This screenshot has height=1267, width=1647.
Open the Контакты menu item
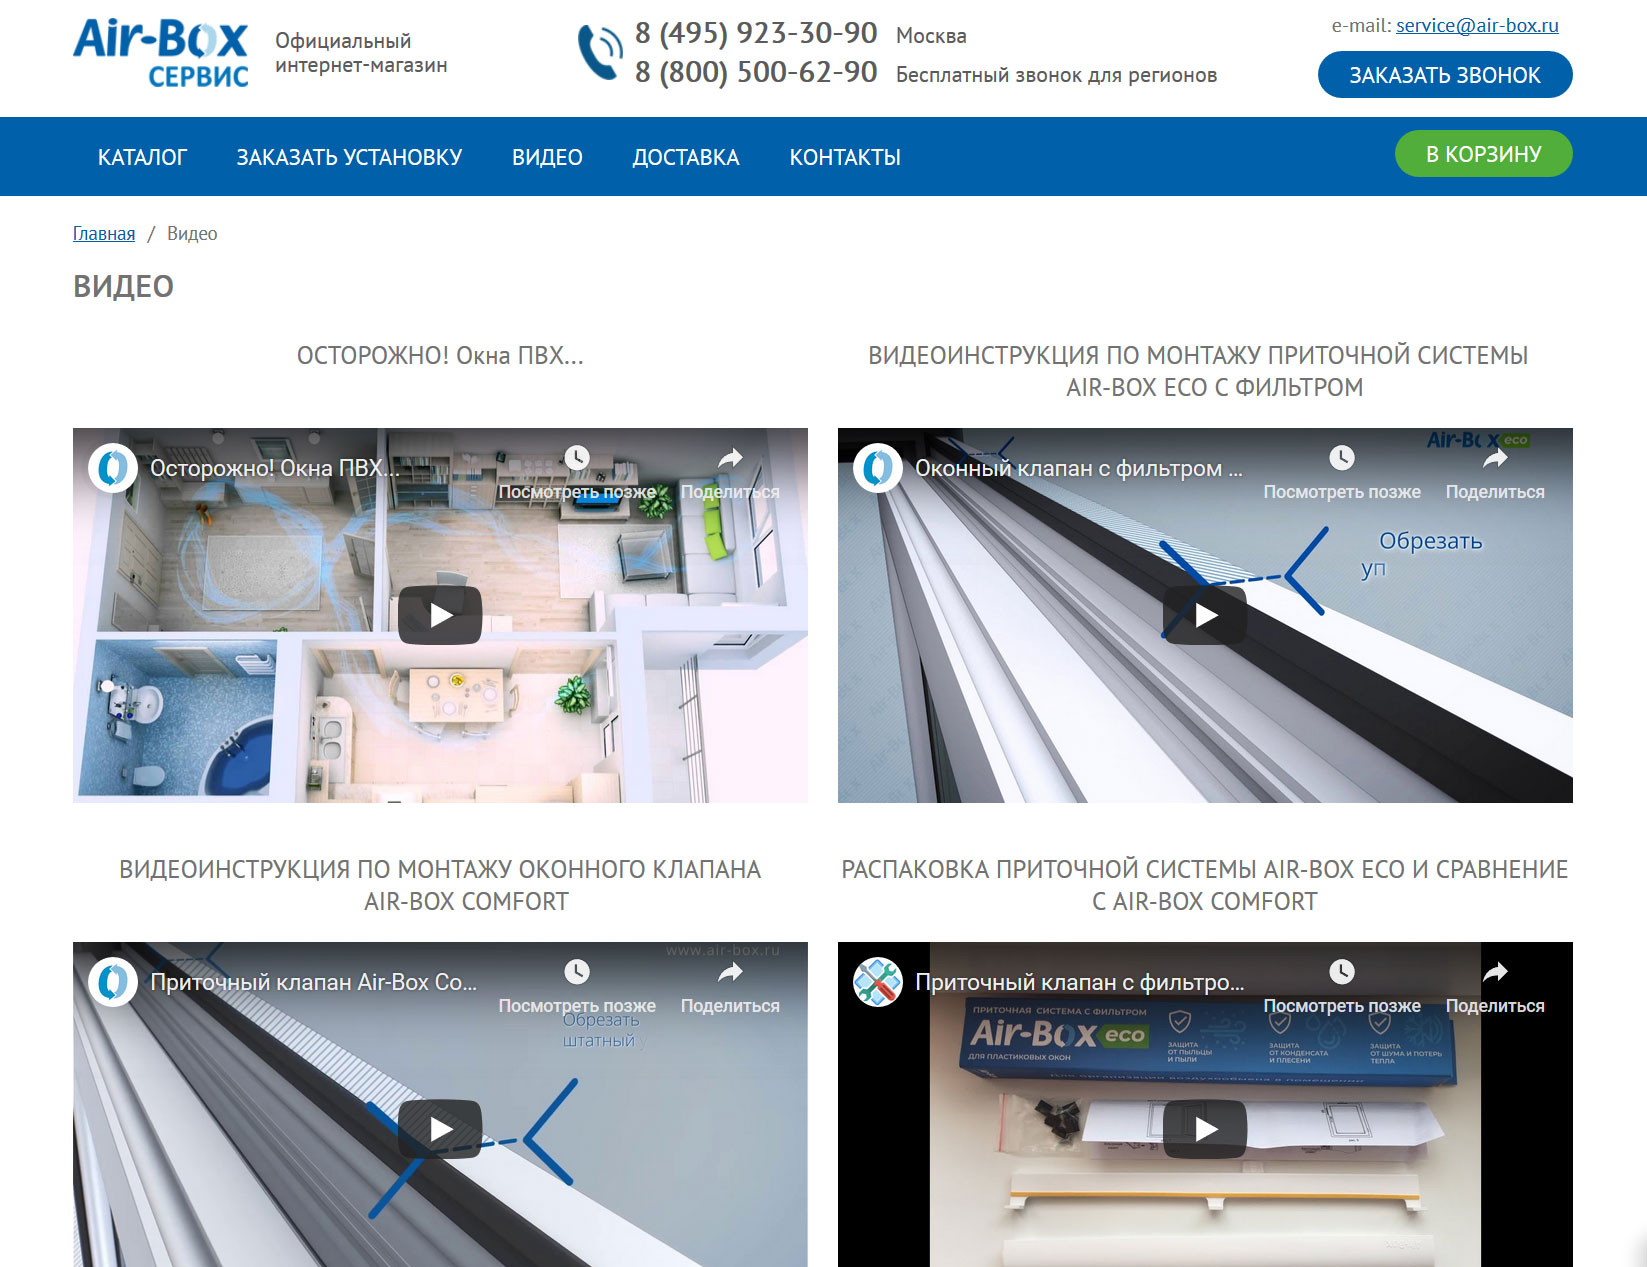pos(845,157)
